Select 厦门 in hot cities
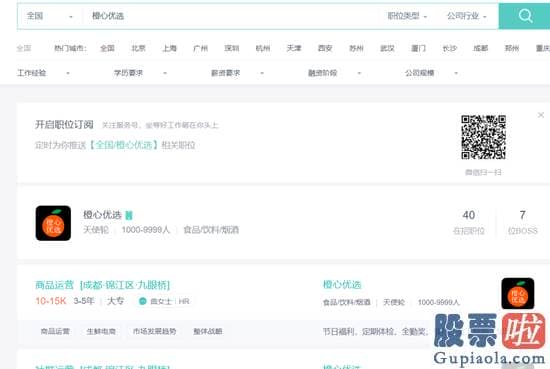 pyautogui.click(x=418, y=48)
